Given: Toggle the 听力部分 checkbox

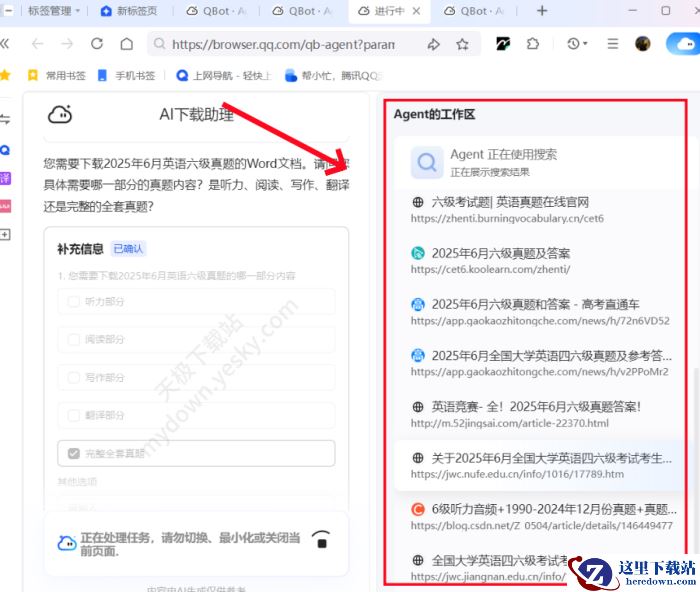Looking at the screenshot, I should 73,301.
